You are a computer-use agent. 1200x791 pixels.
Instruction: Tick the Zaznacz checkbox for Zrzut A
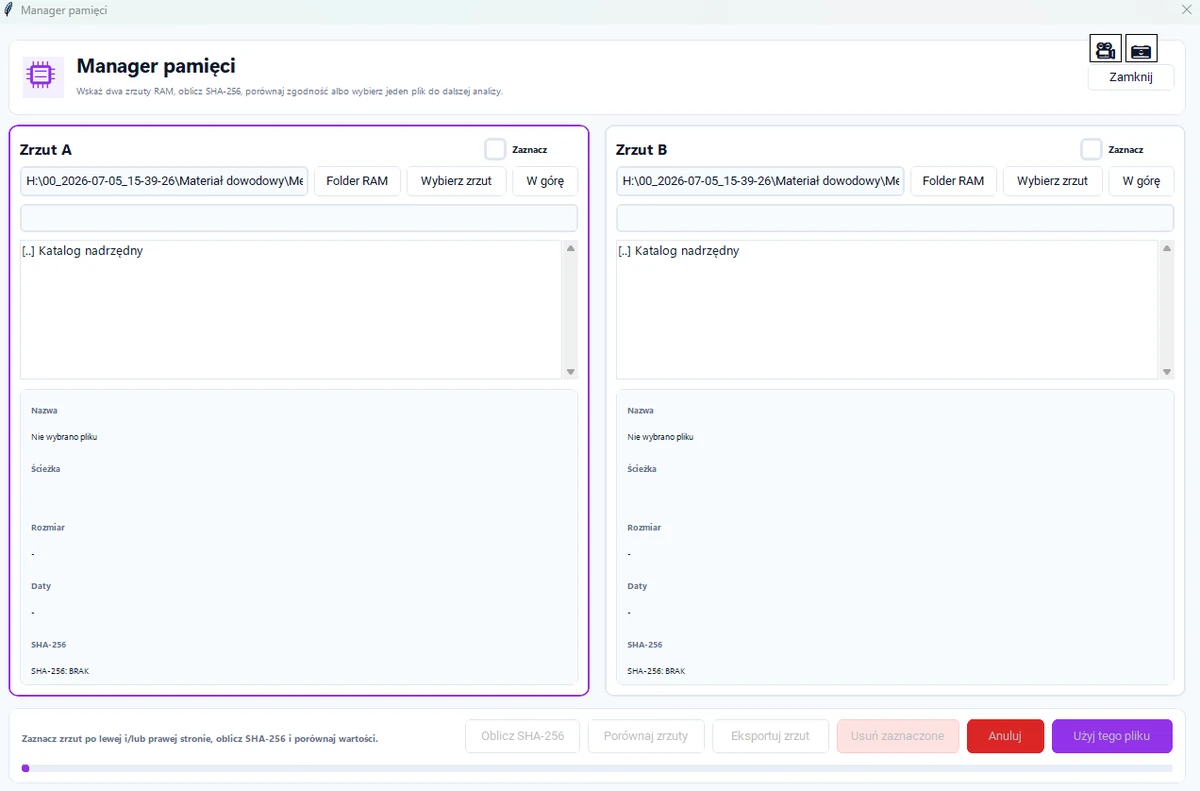click(x=495, y=149)
